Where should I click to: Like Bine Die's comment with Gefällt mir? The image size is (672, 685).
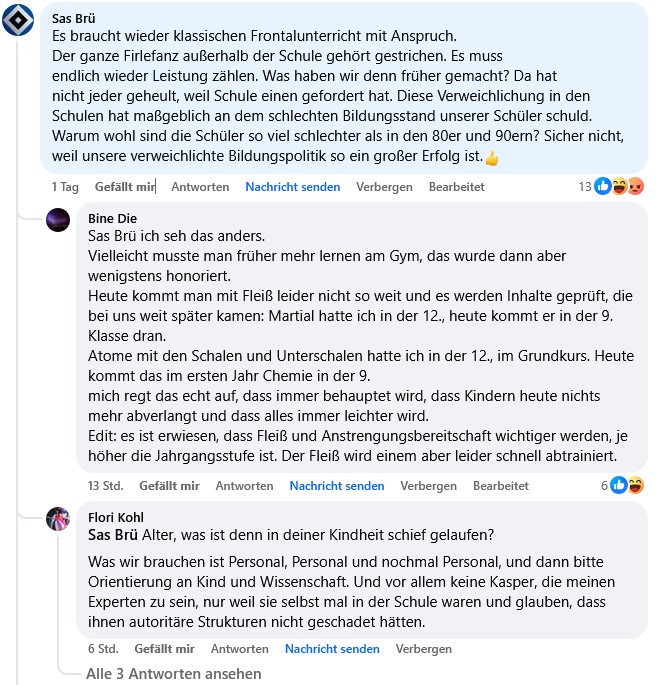coord(169,486)
